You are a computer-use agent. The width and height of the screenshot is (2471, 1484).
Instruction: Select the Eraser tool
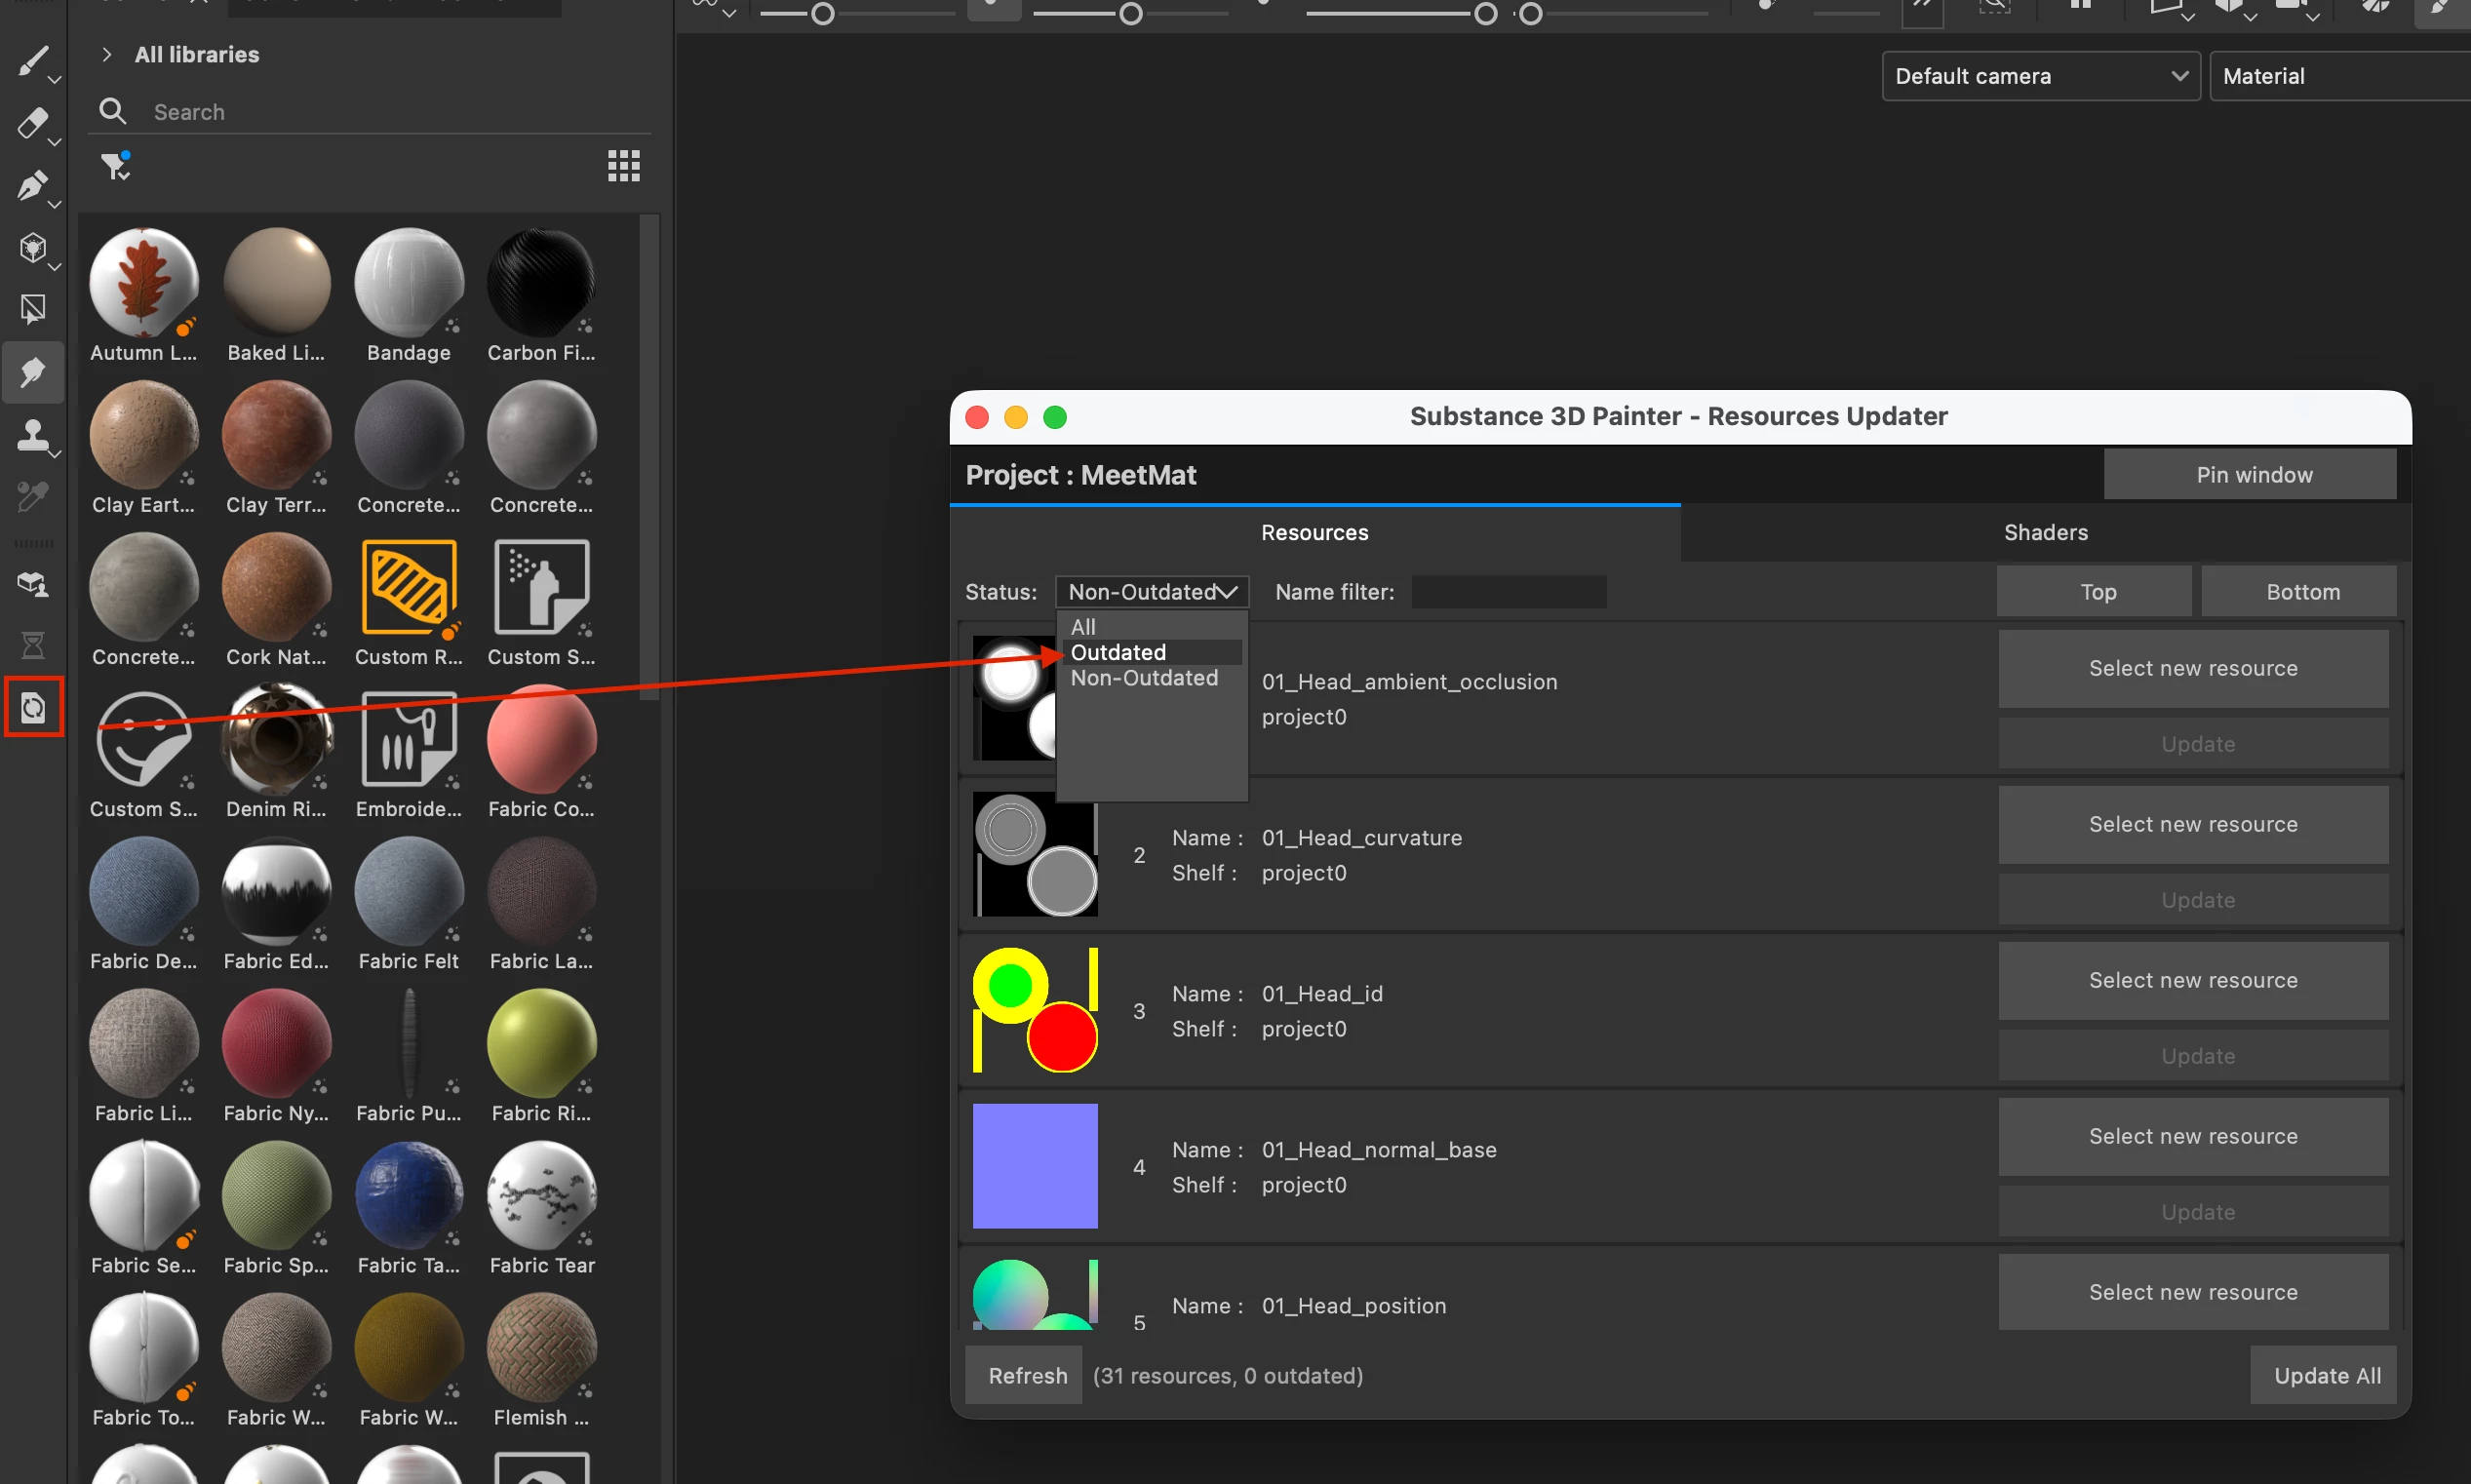tap(32, 124)
